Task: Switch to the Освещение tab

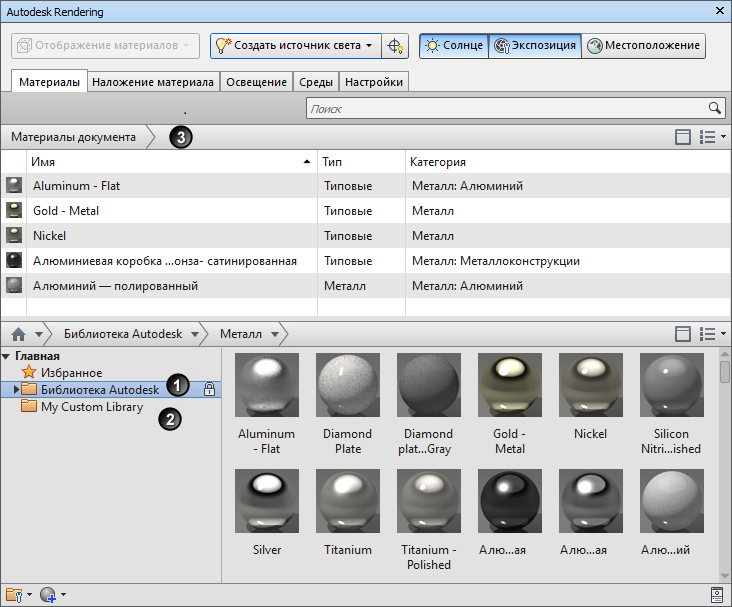Action: pos(256,82)
